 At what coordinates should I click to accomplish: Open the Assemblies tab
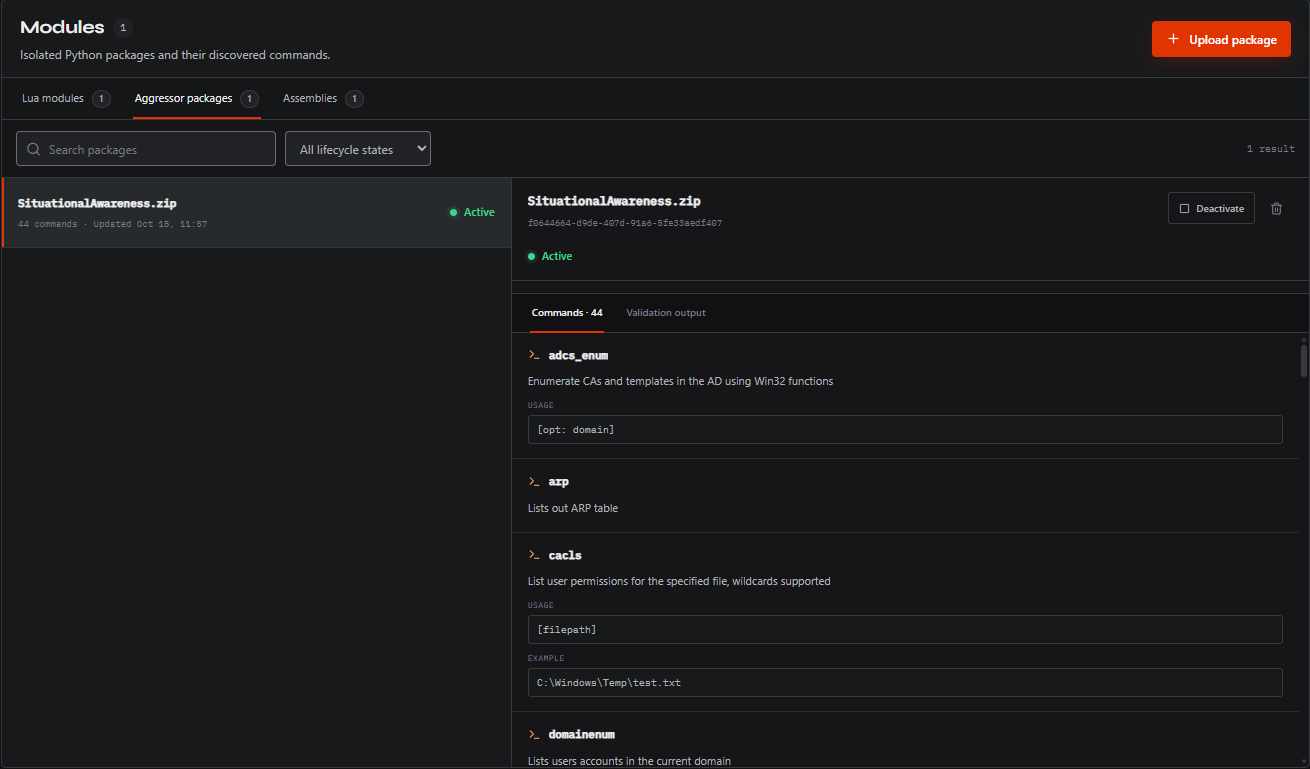point(322,98)
